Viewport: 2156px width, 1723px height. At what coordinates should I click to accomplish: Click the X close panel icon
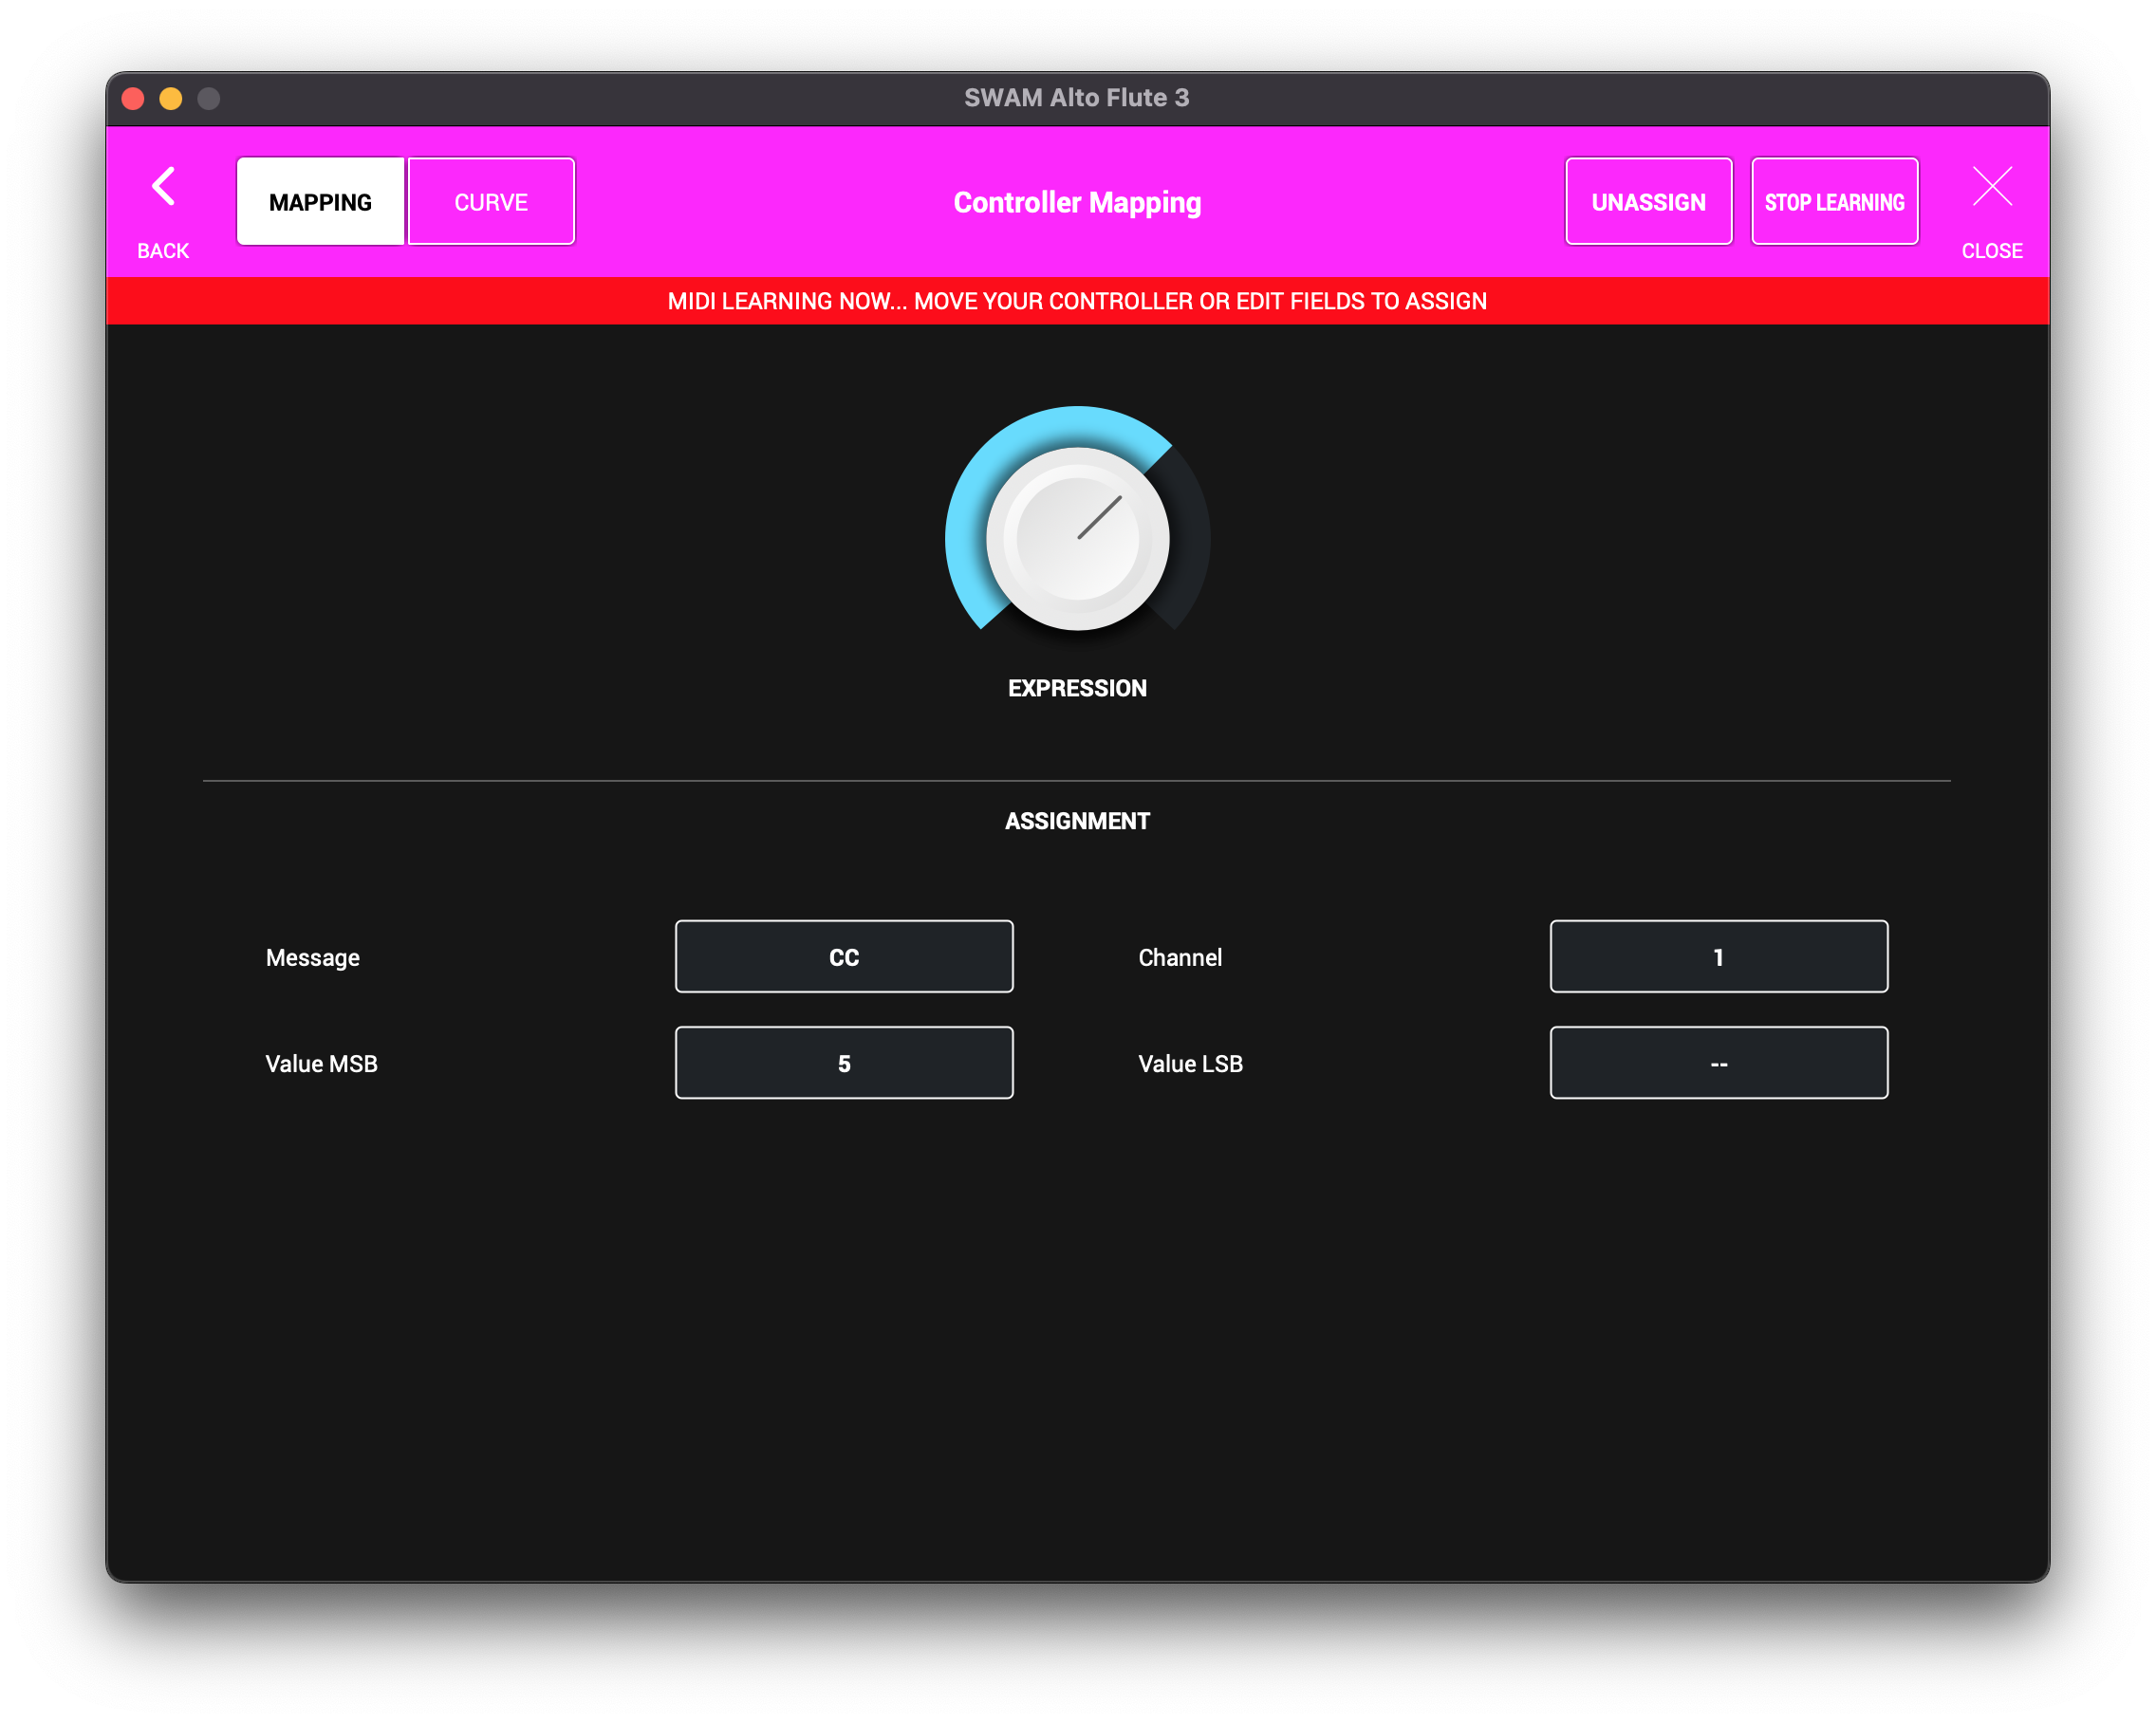1991,187
